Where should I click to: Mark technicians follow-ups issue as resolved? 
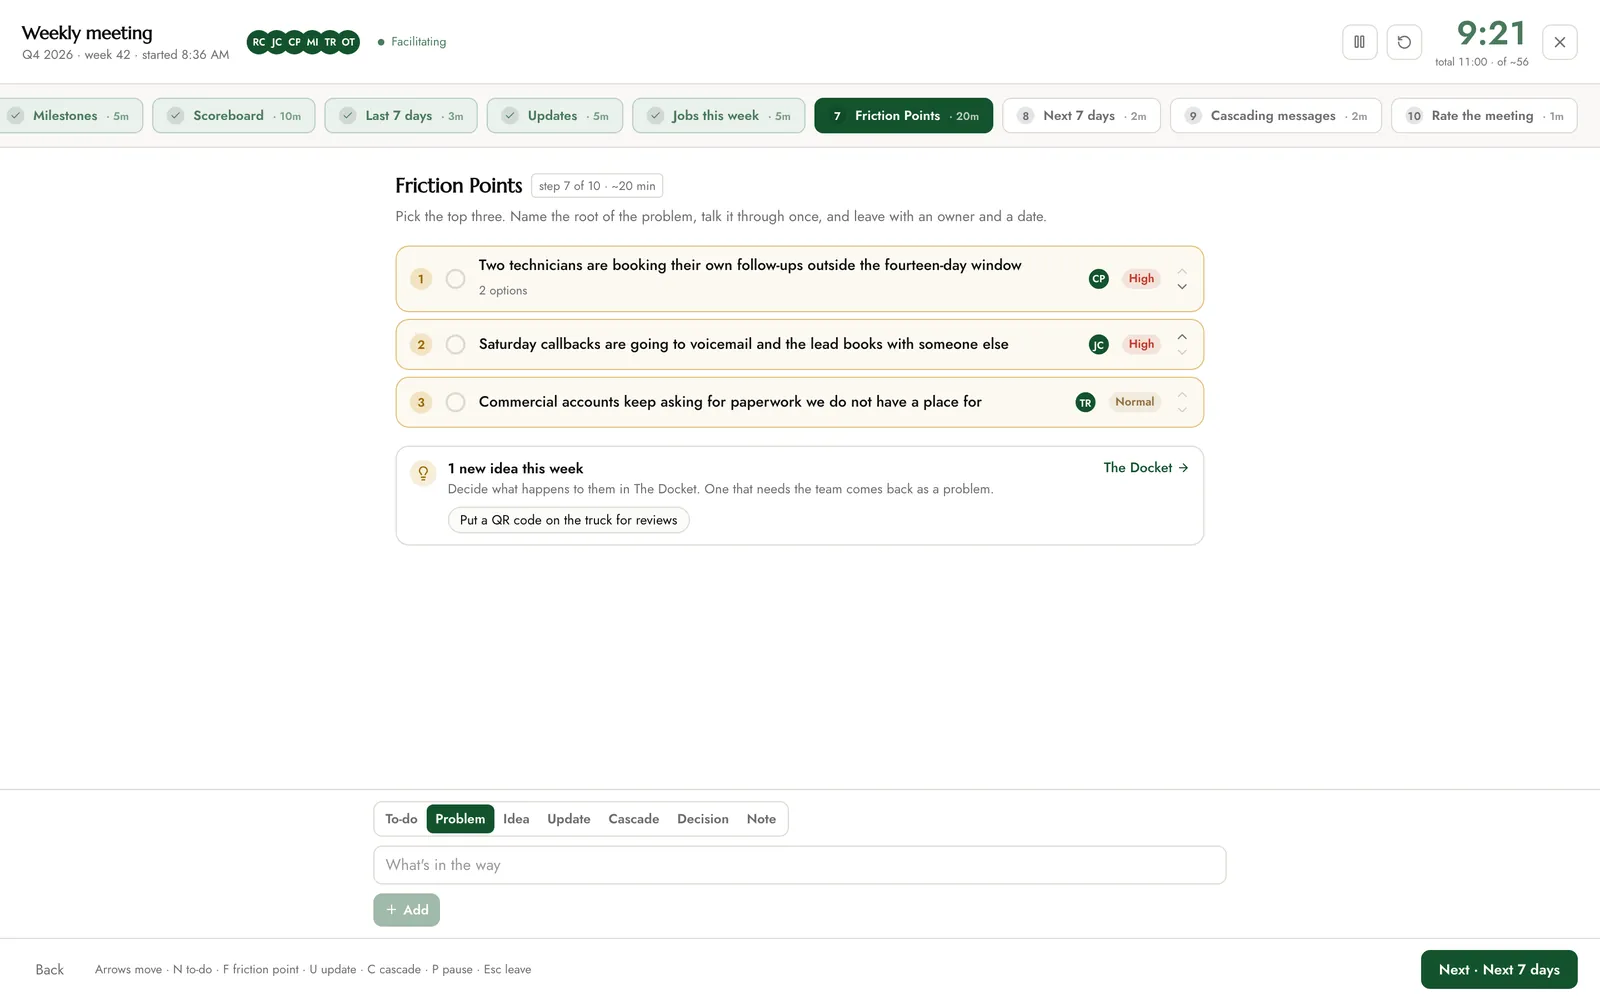(455, 279)
